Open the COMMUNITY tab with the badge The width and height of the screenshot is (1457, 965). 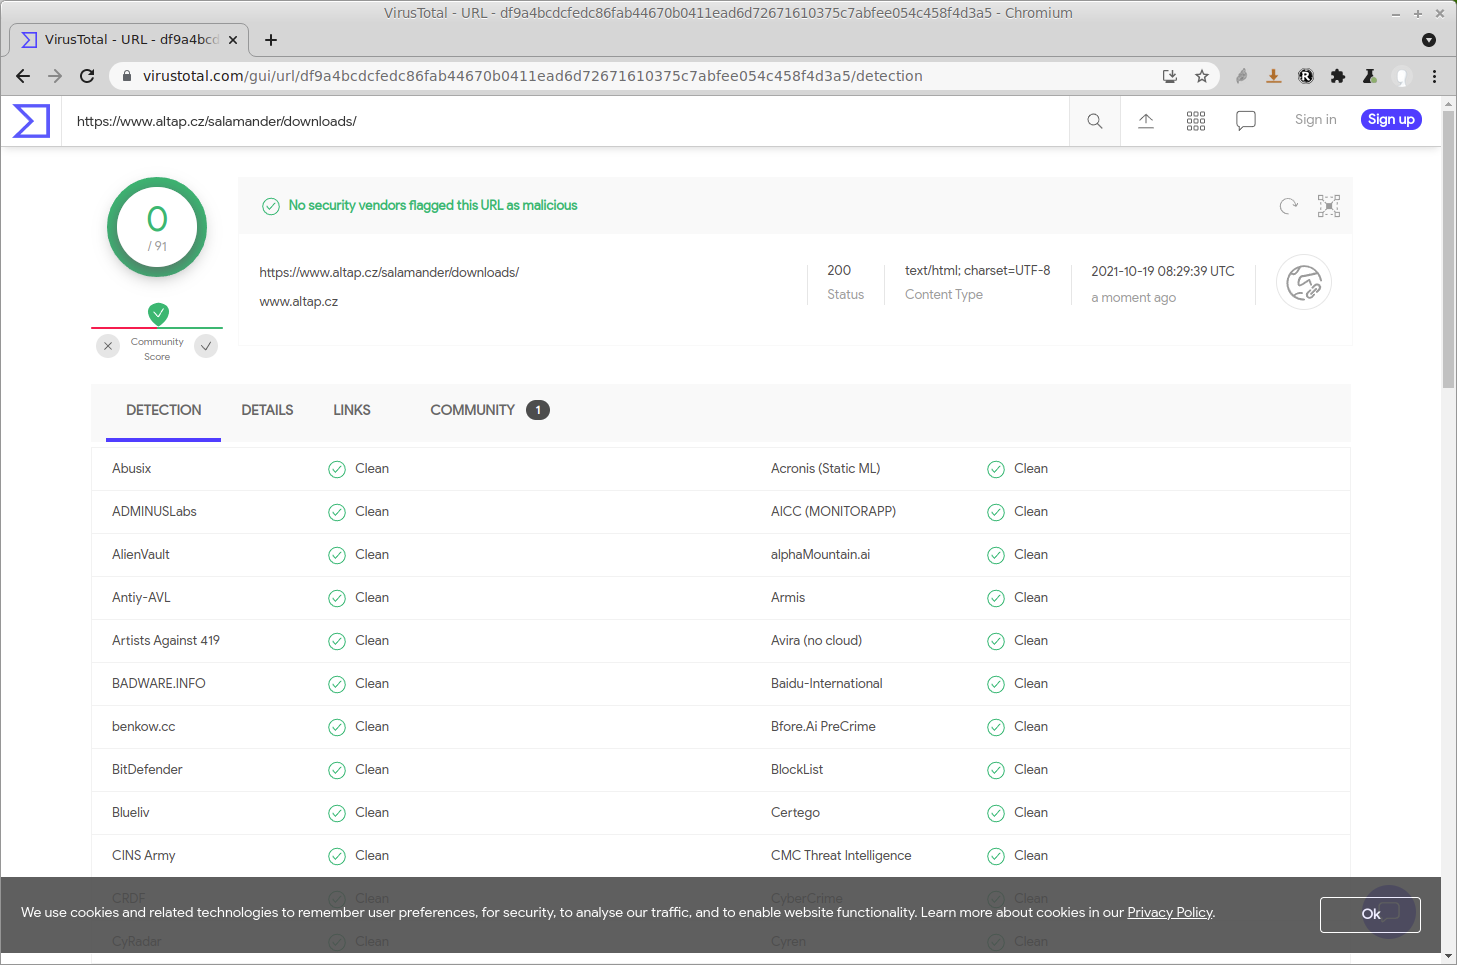[x=472, y=410]
